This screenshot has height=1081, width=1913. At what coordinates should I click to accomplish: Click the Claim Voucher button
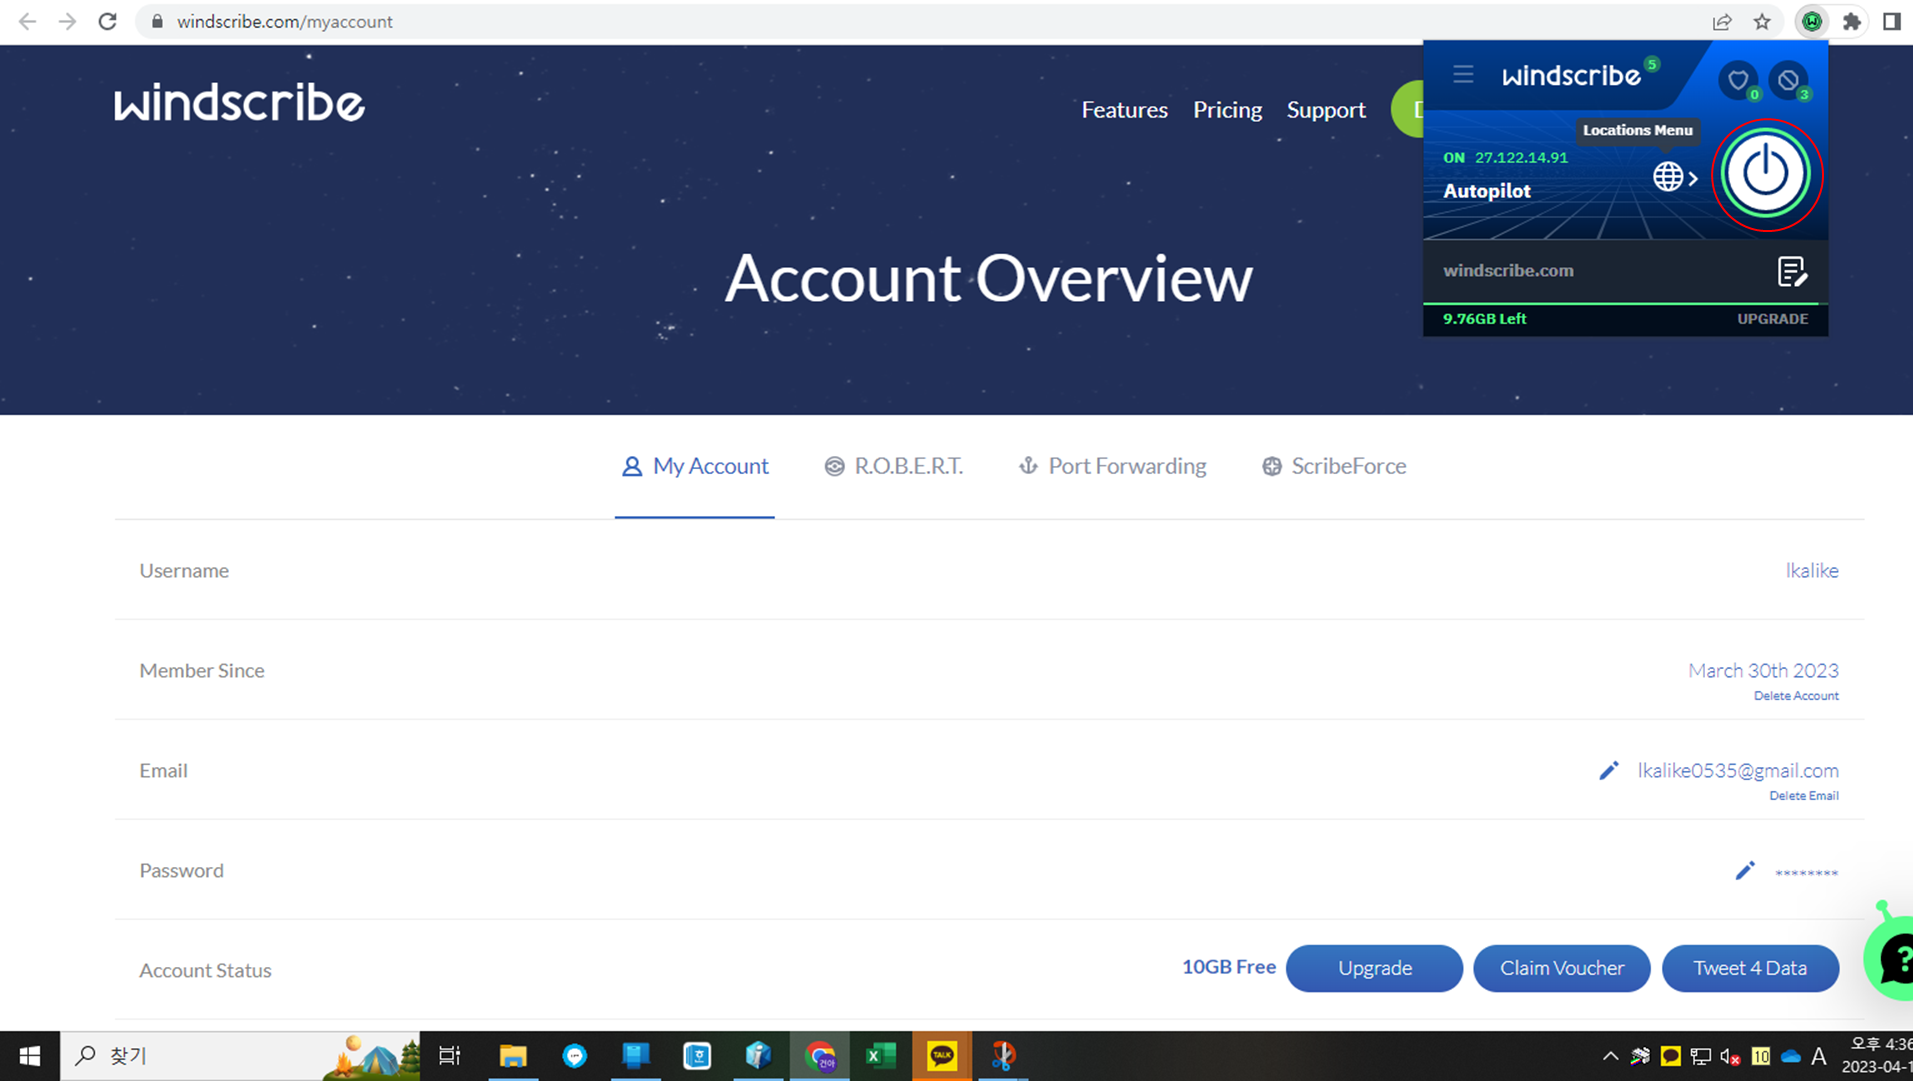pyautogui.click(x=1562, y=968)
